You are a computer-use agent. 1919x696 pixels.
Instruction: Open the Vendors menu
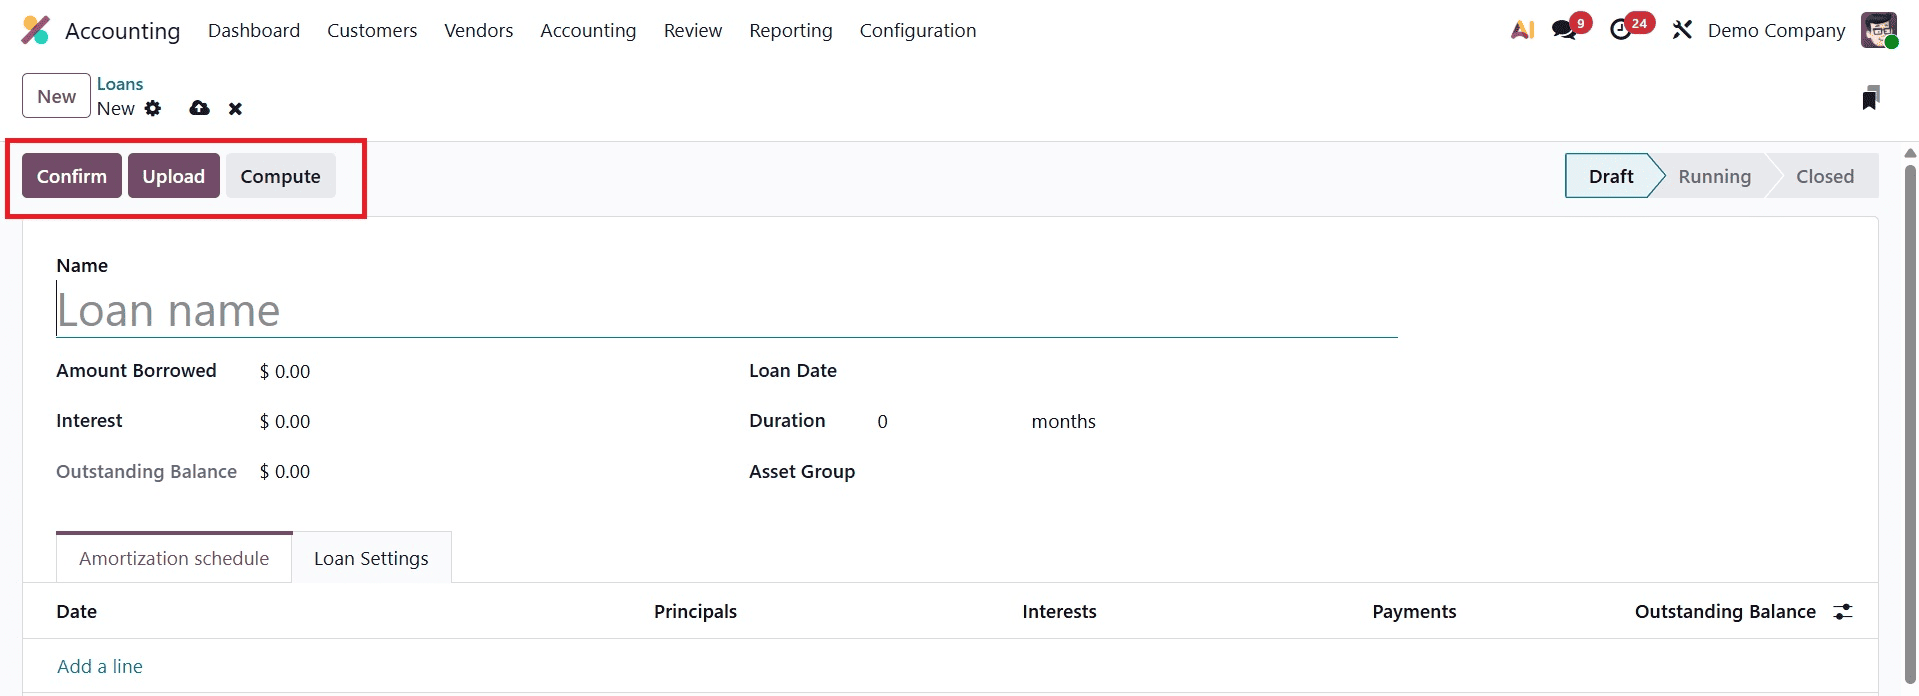(x=479, y=30)
